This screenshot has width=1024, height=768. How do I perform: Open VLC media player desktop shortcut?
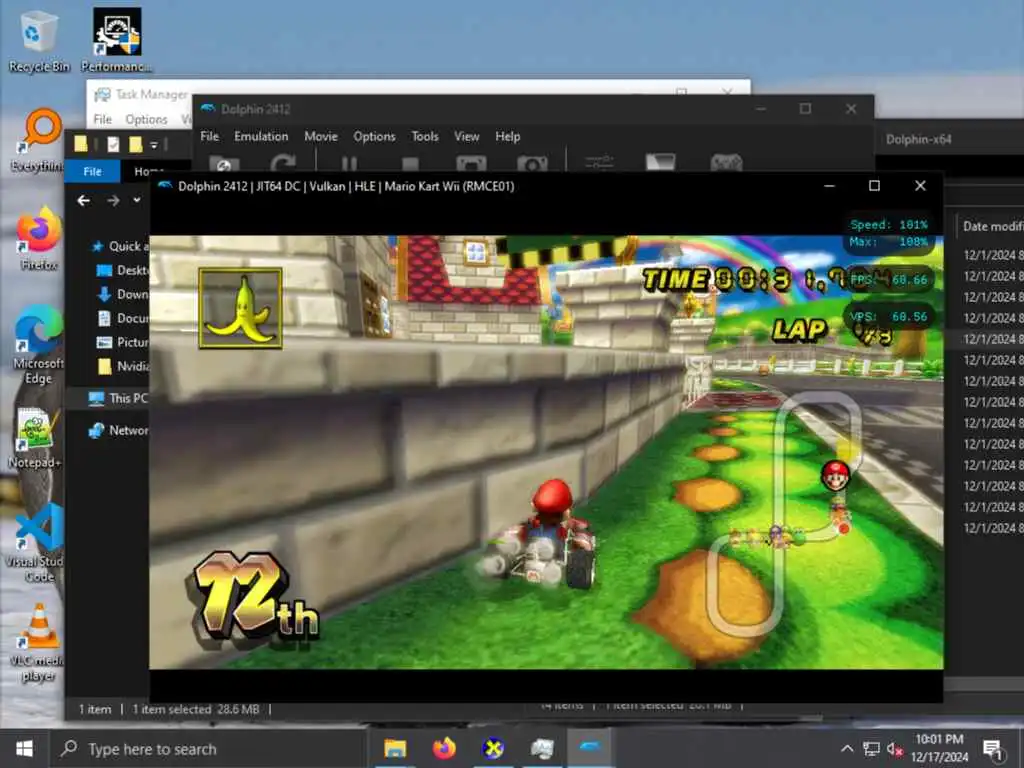click(x=38, y=643)
